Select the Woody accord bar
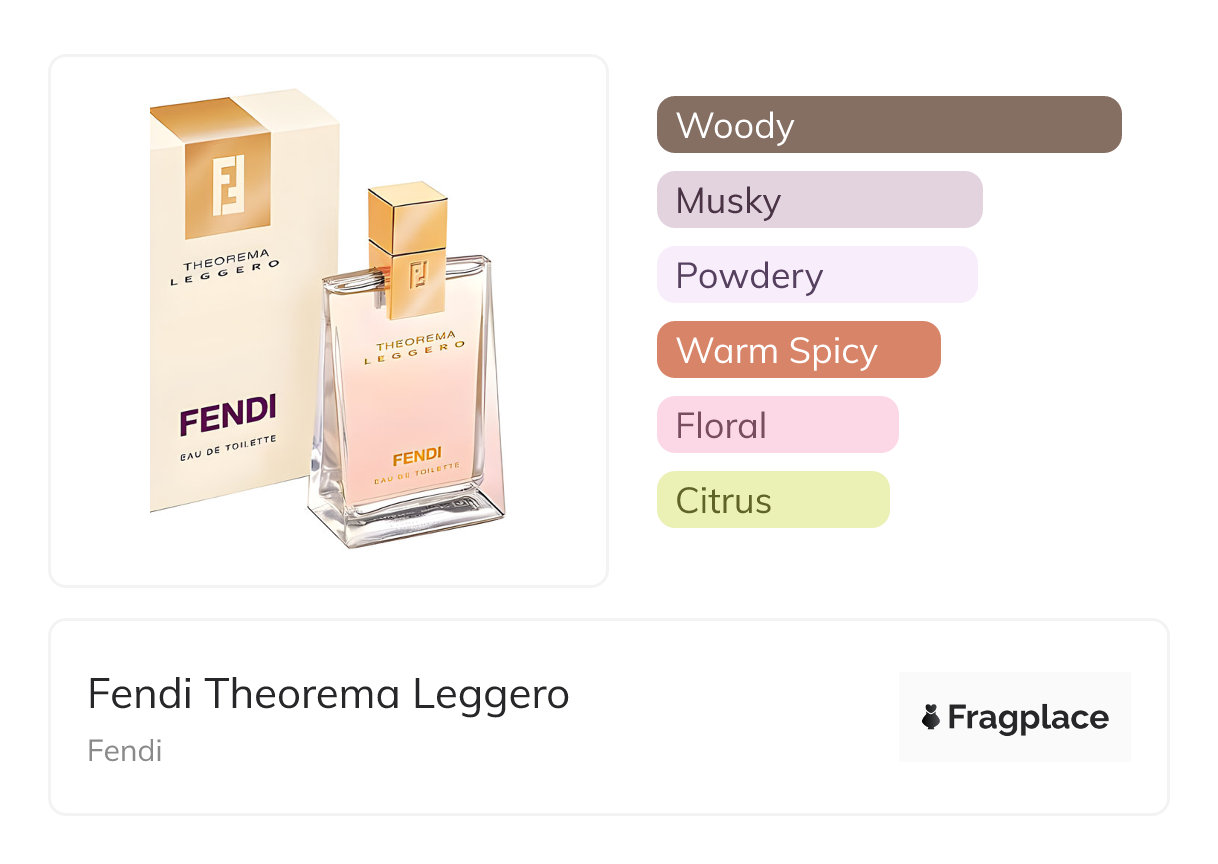This screenshot has width=1218, height=864. 889,125
